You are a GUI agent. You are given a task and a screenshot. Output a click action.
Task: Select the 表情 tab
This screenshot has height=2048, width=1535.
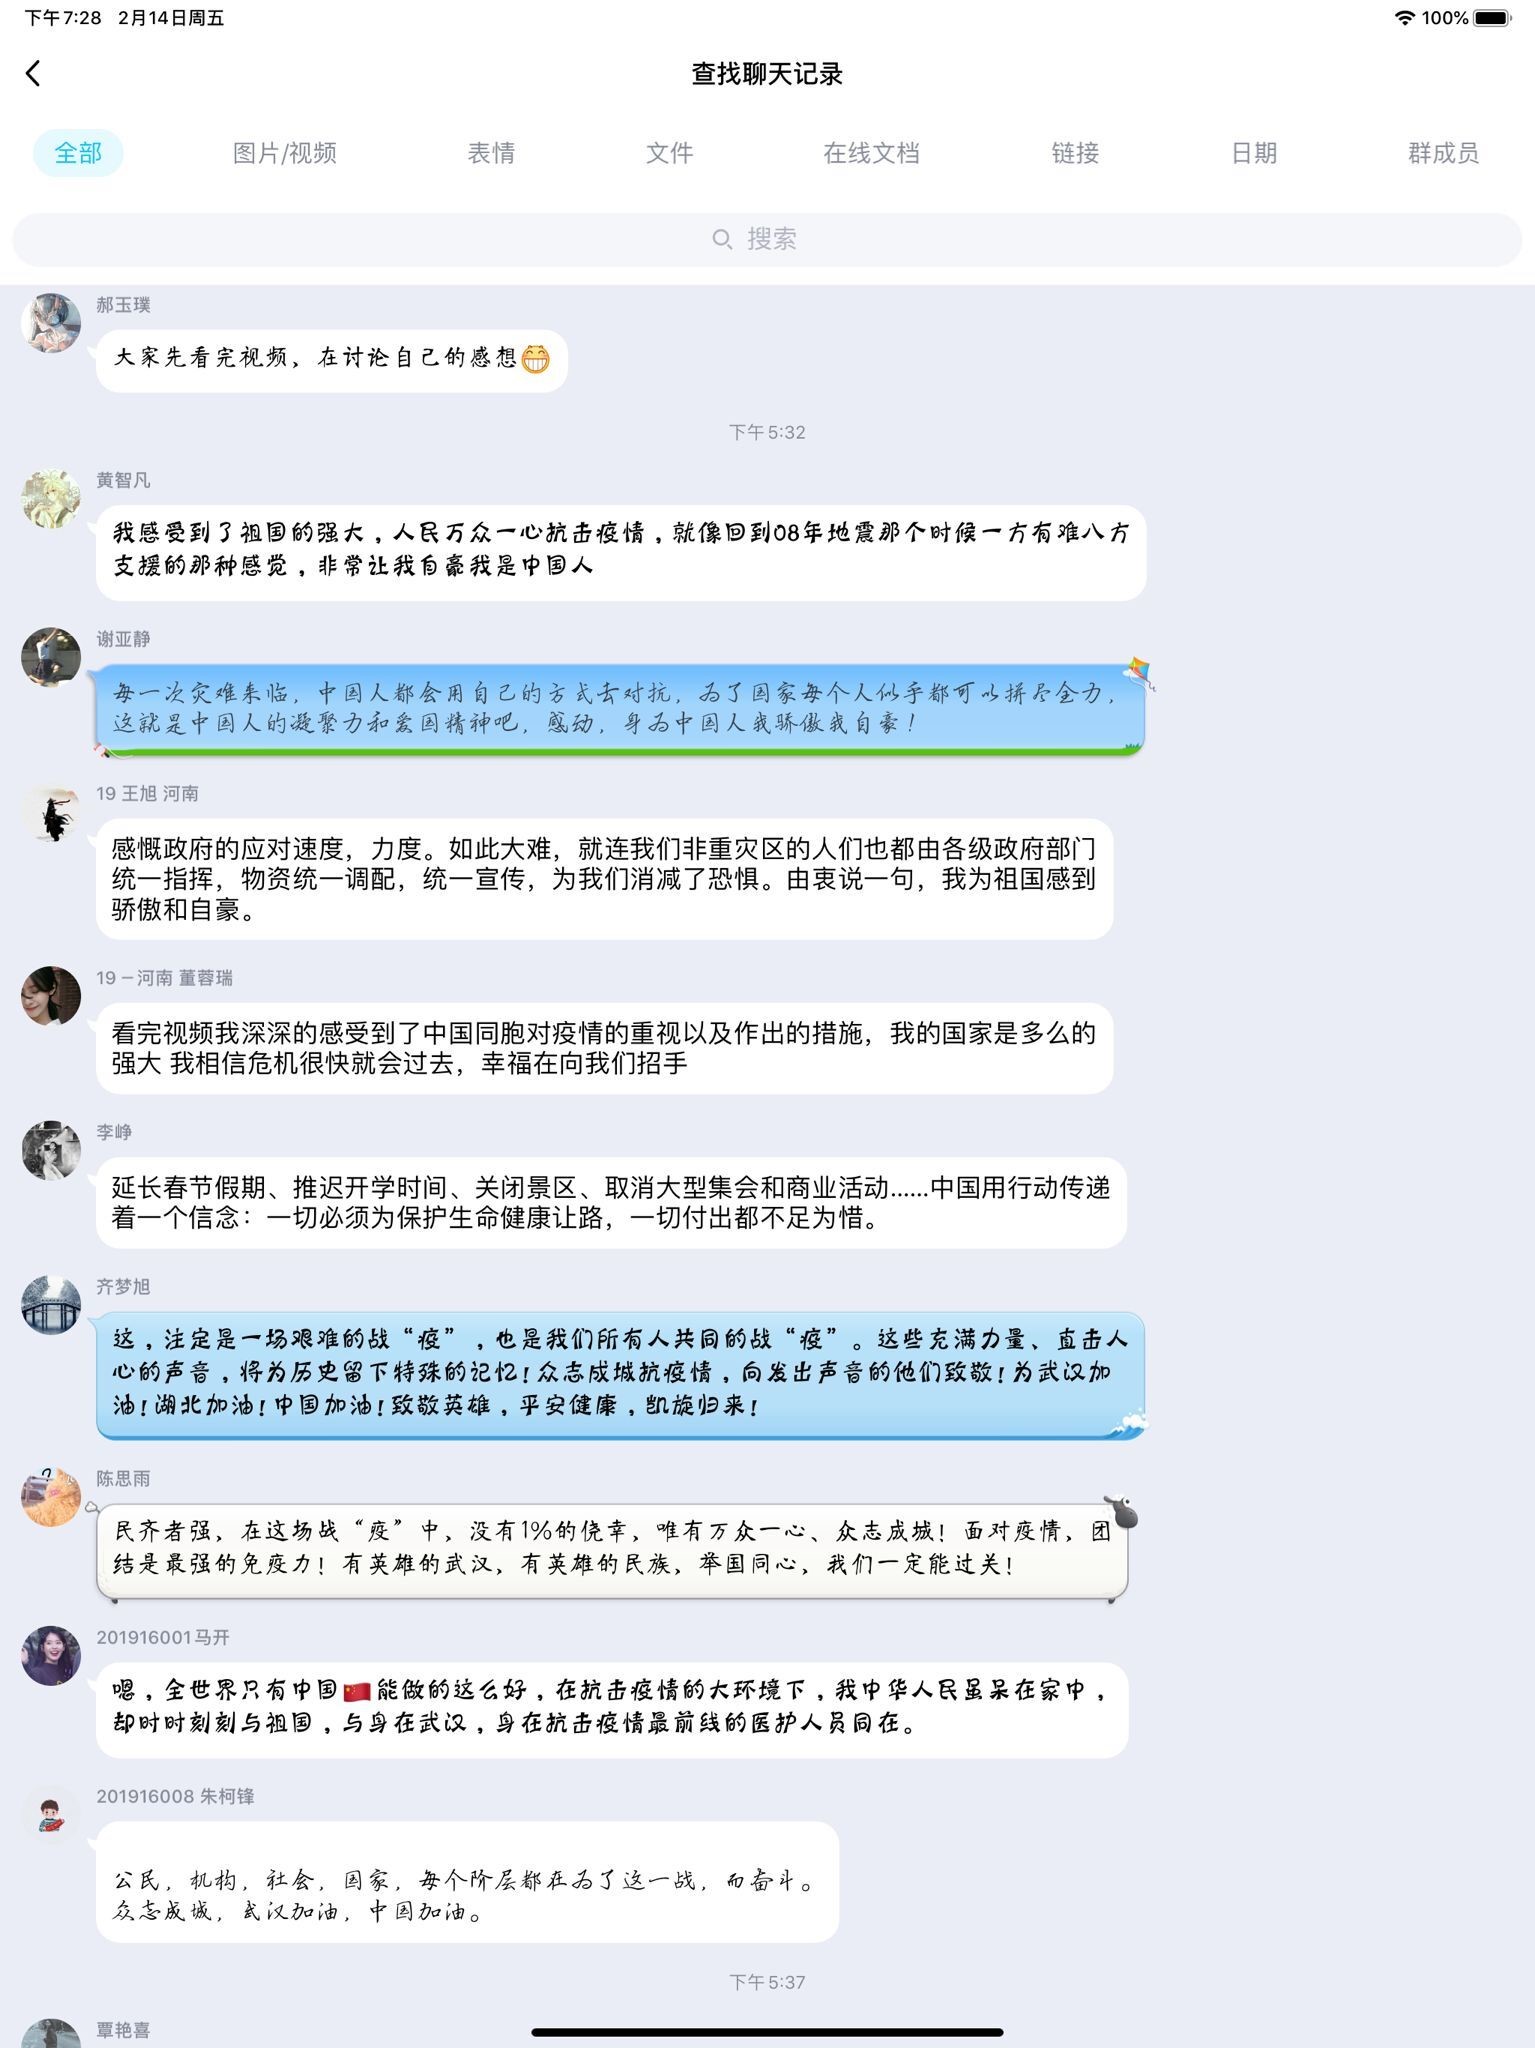[491, 153]
